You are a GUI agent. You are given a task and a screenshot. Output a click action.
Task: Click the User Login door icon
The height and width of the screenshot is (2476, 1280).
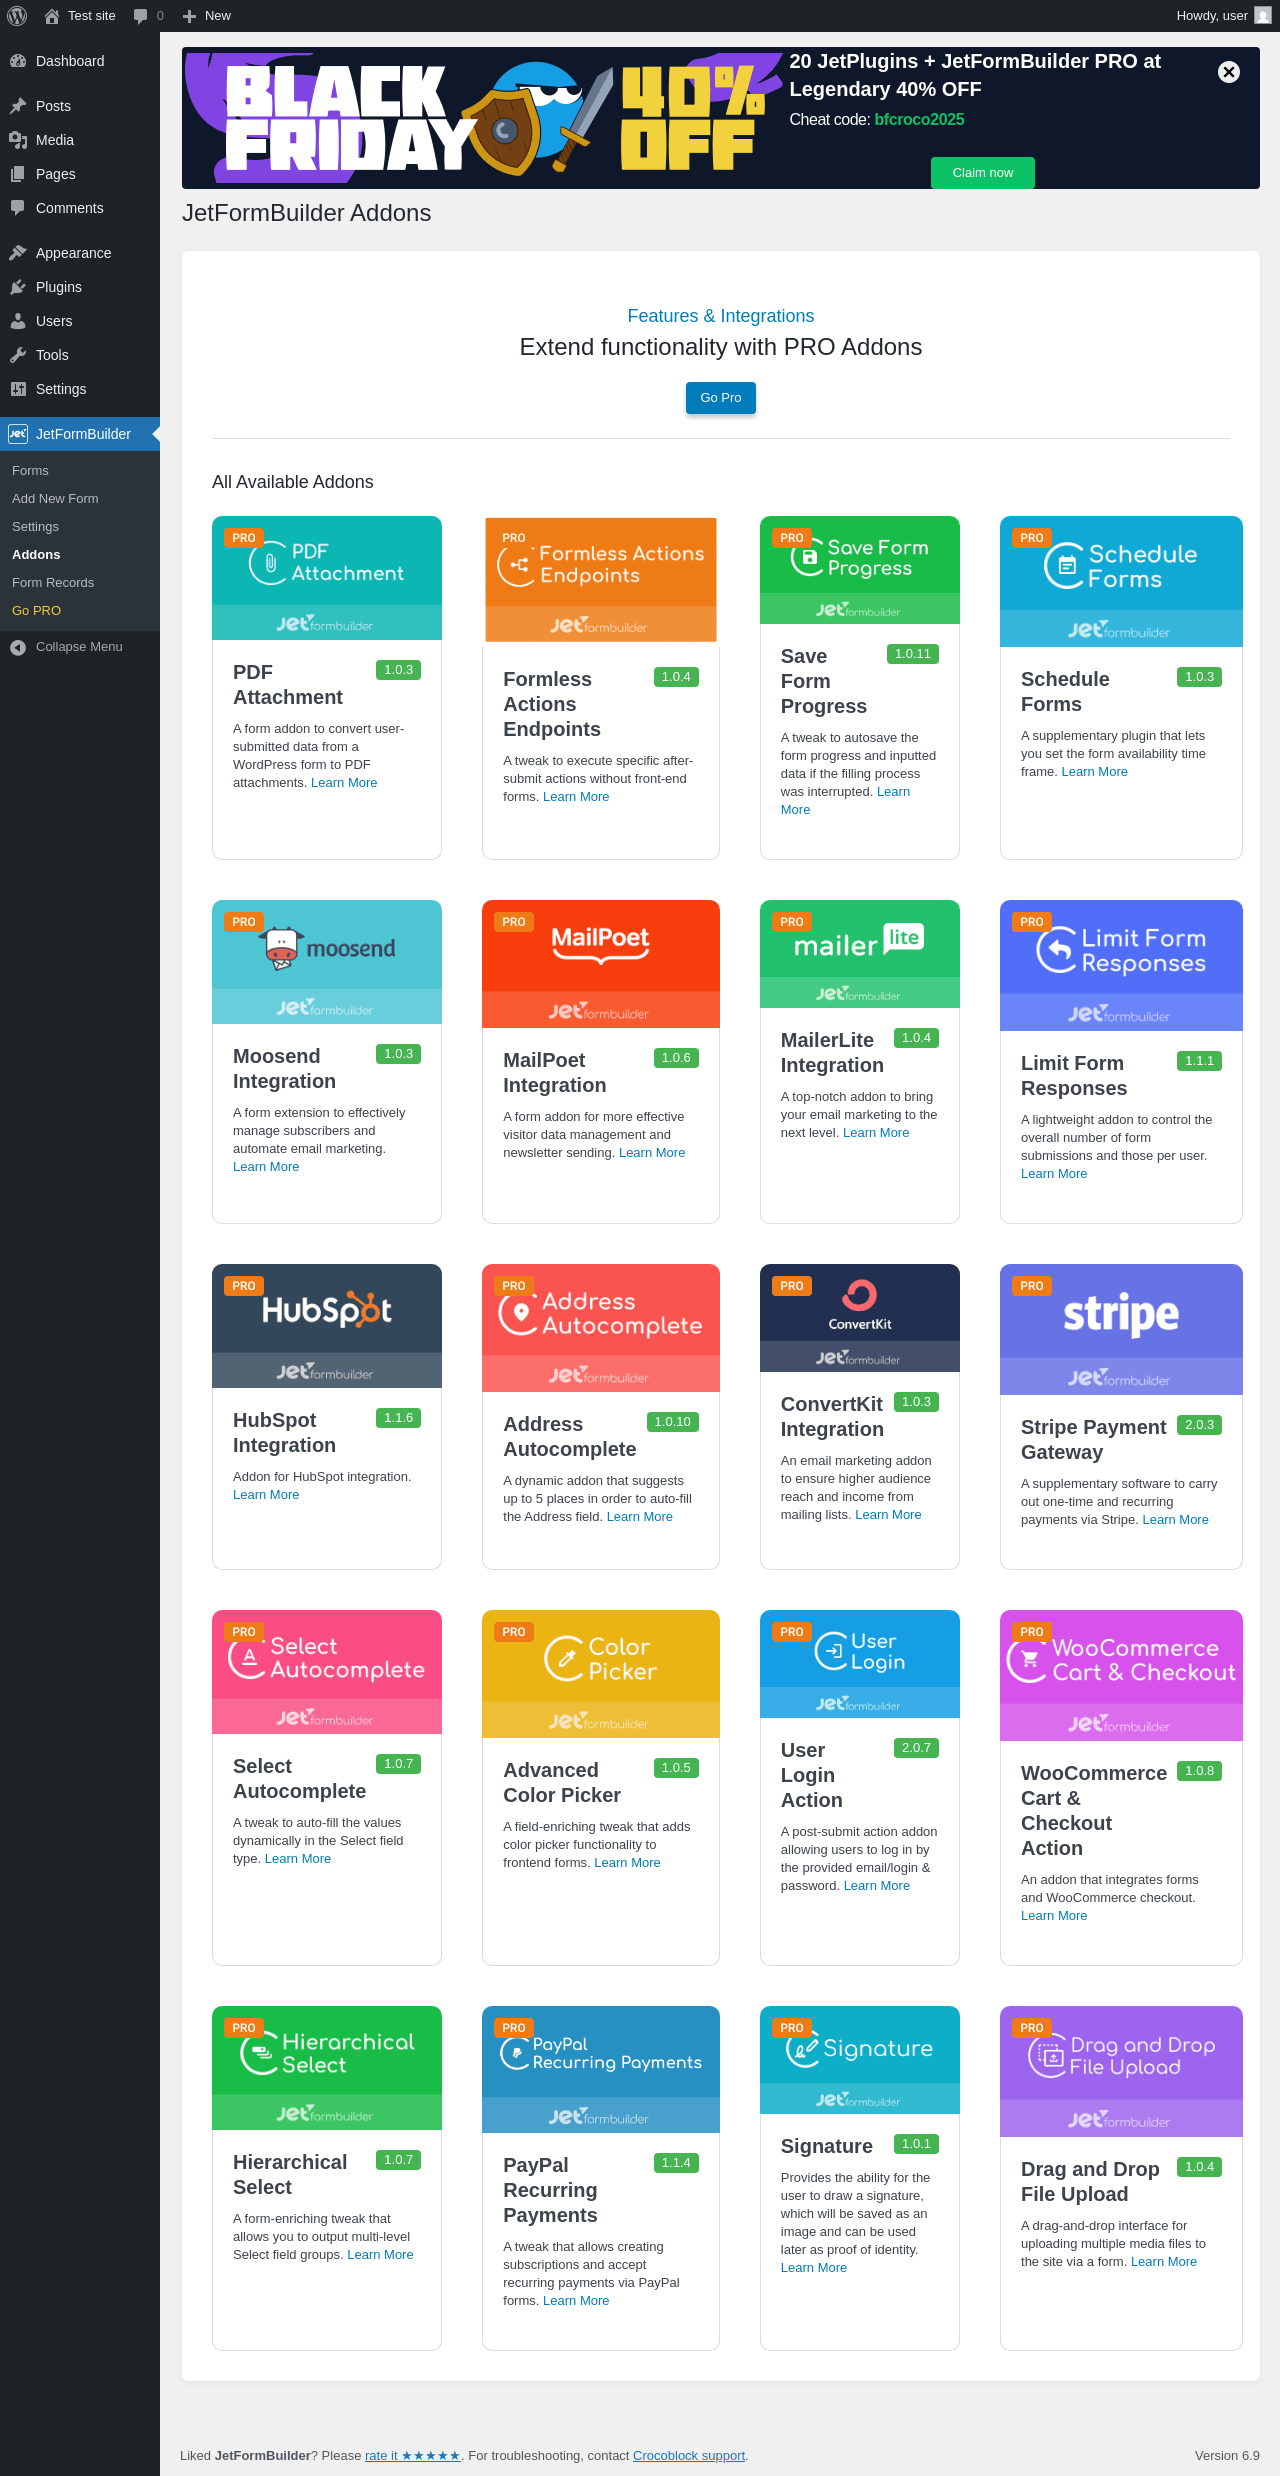click(x=833, y=1651)
